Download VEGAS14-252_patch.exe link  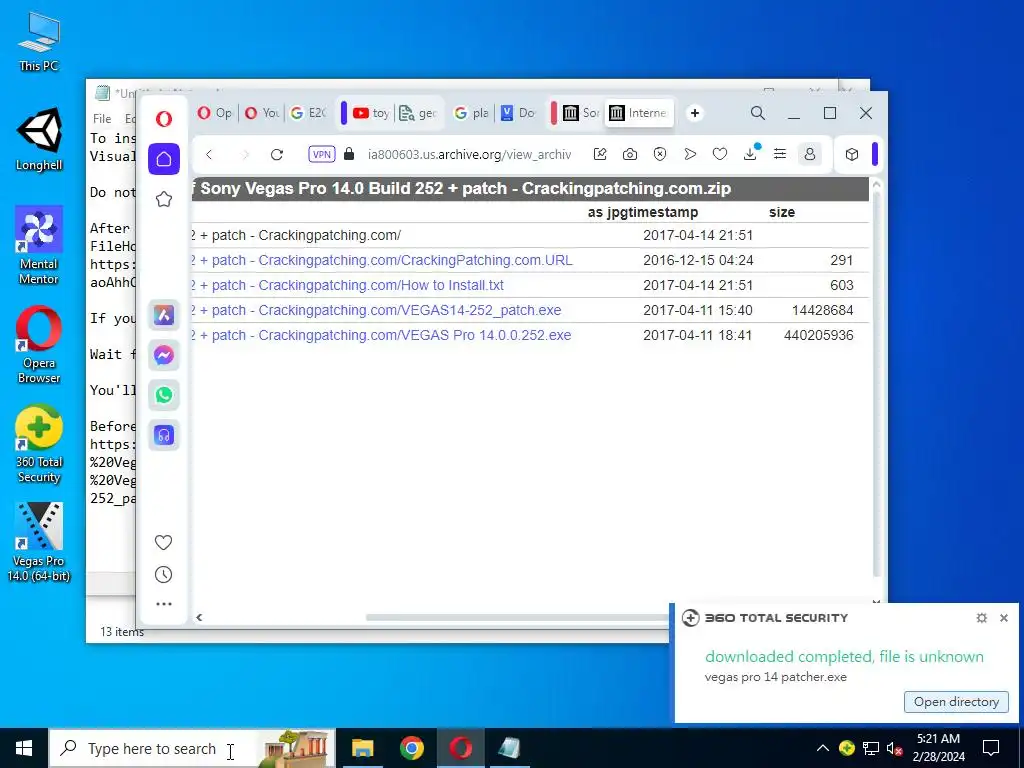point(377,310)
